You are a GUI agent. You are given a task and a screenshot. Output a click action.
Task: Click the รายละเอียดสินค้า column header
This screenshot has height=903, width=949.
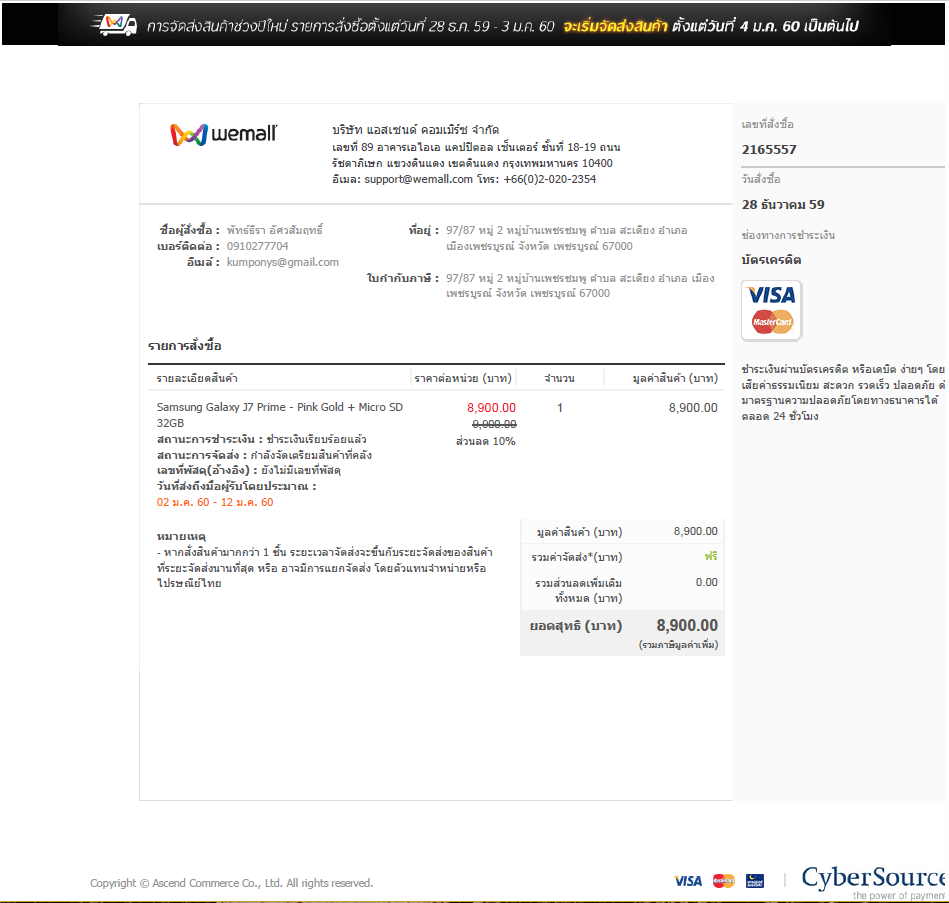pos(197,378)
